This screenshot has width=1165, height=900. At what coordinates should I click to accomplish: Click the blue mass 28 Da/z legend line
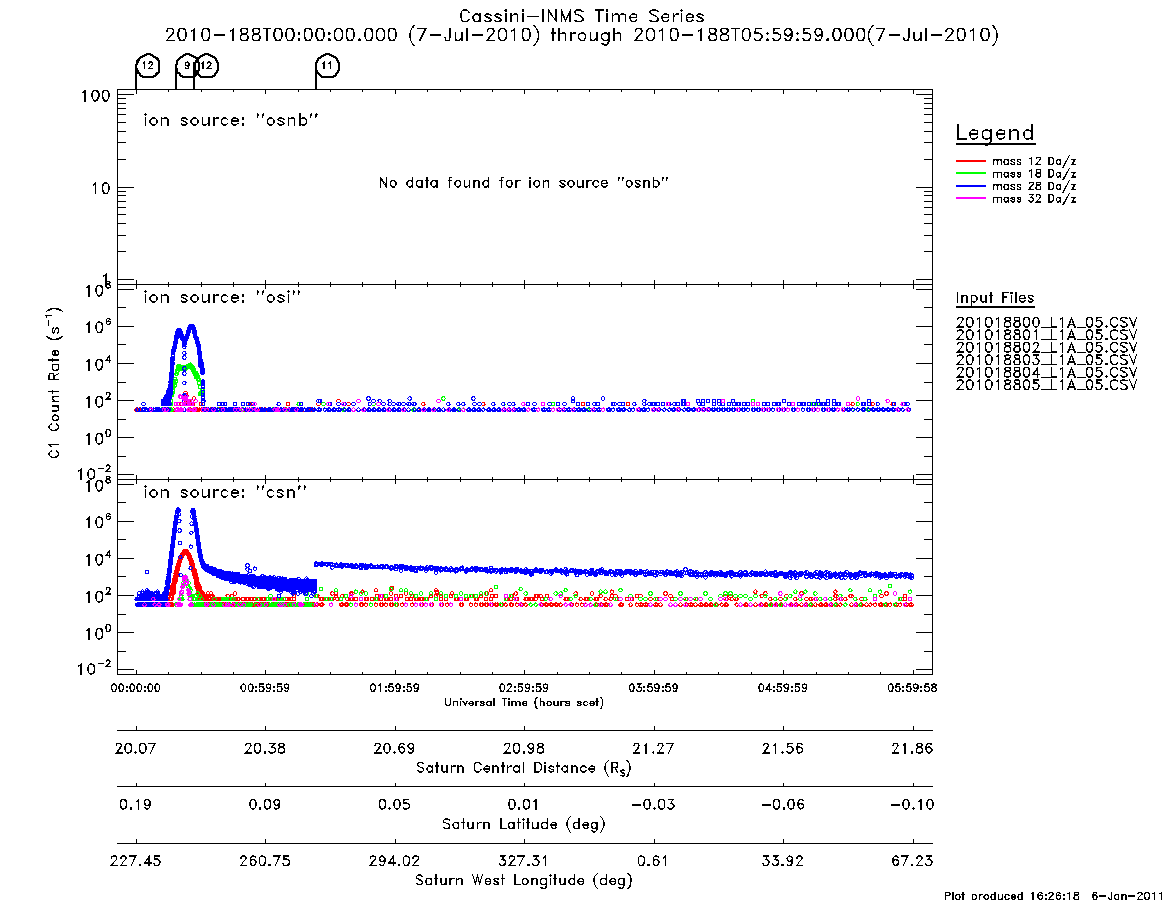[x=970, y=187]
